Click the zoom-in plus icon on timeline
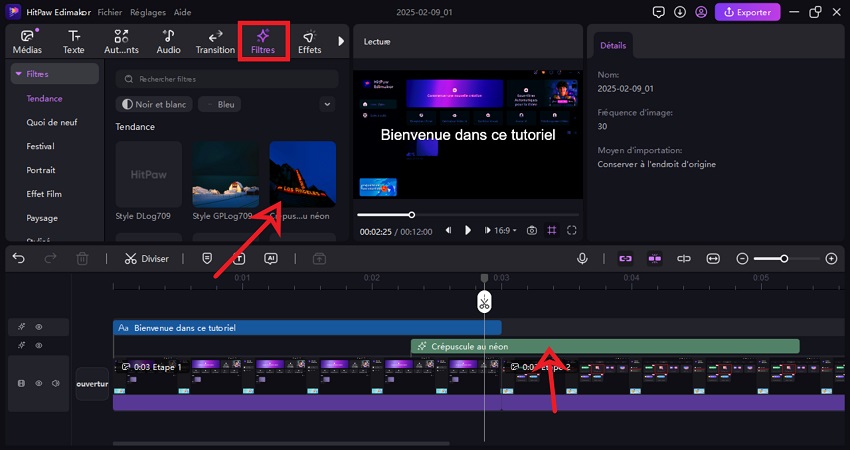The height and width of the screenshot is (450, 850). 831,258
